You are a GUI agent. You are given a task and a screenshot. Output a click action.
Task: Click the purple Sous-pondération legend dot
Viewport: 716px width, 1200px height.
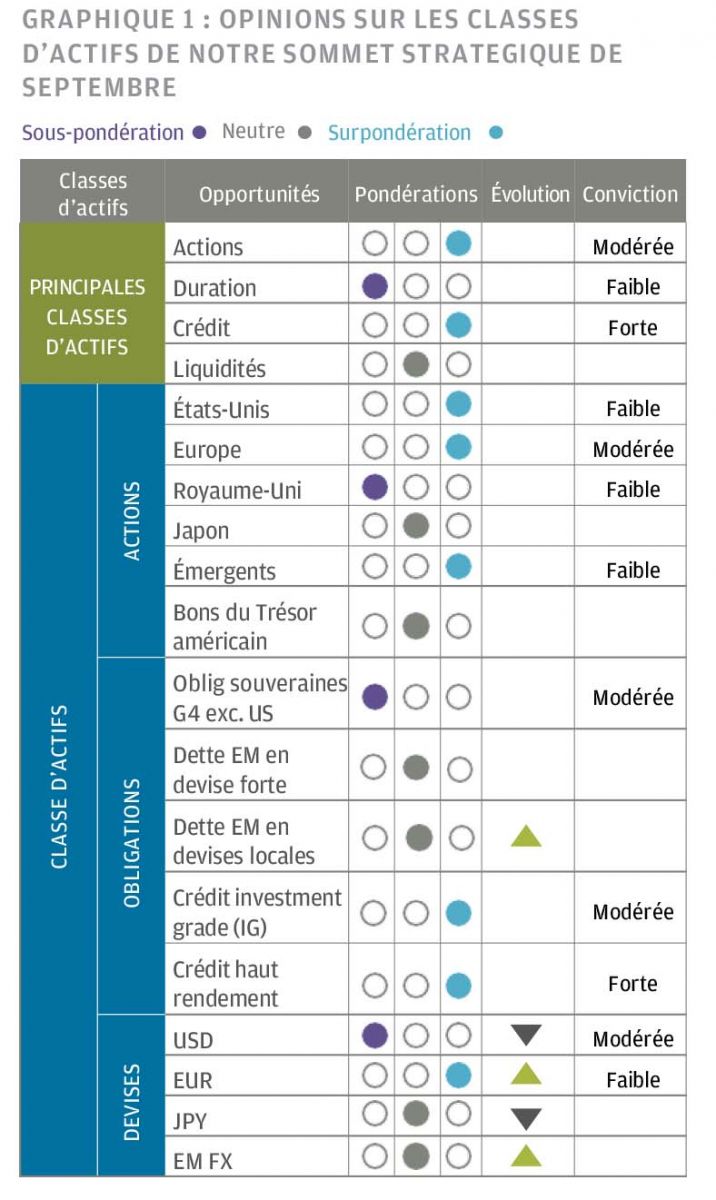point(200,133)
